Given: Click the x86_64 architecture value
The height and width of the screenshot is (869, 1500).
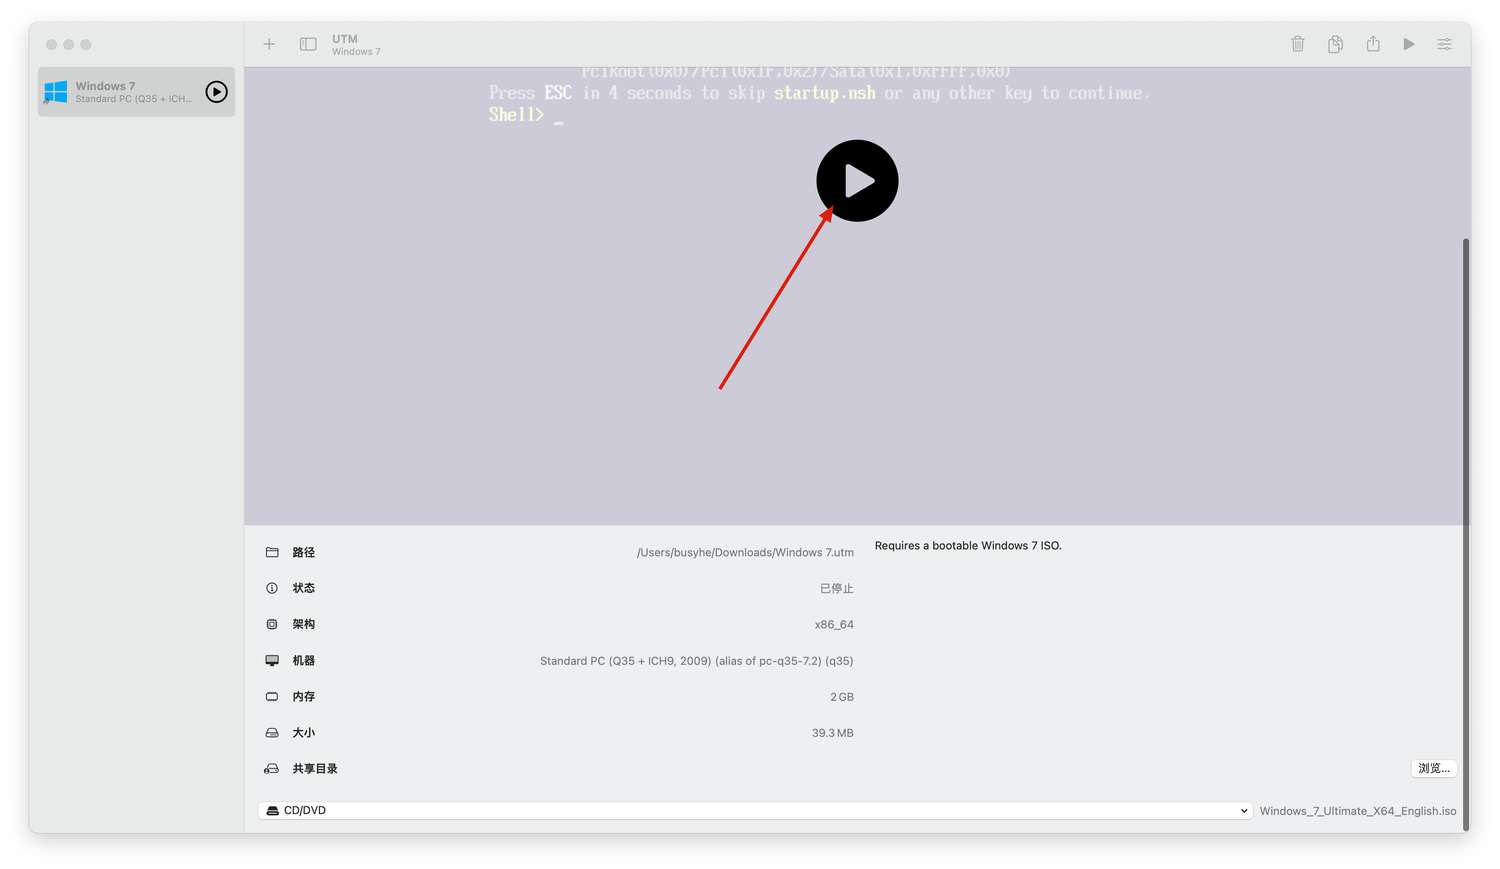Looking at the screenshot, I should tap(834, 624).
